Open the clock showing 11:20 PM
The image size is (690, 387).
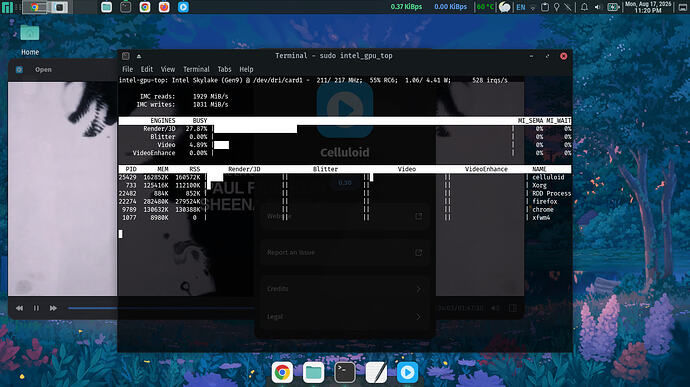point(648,7)
